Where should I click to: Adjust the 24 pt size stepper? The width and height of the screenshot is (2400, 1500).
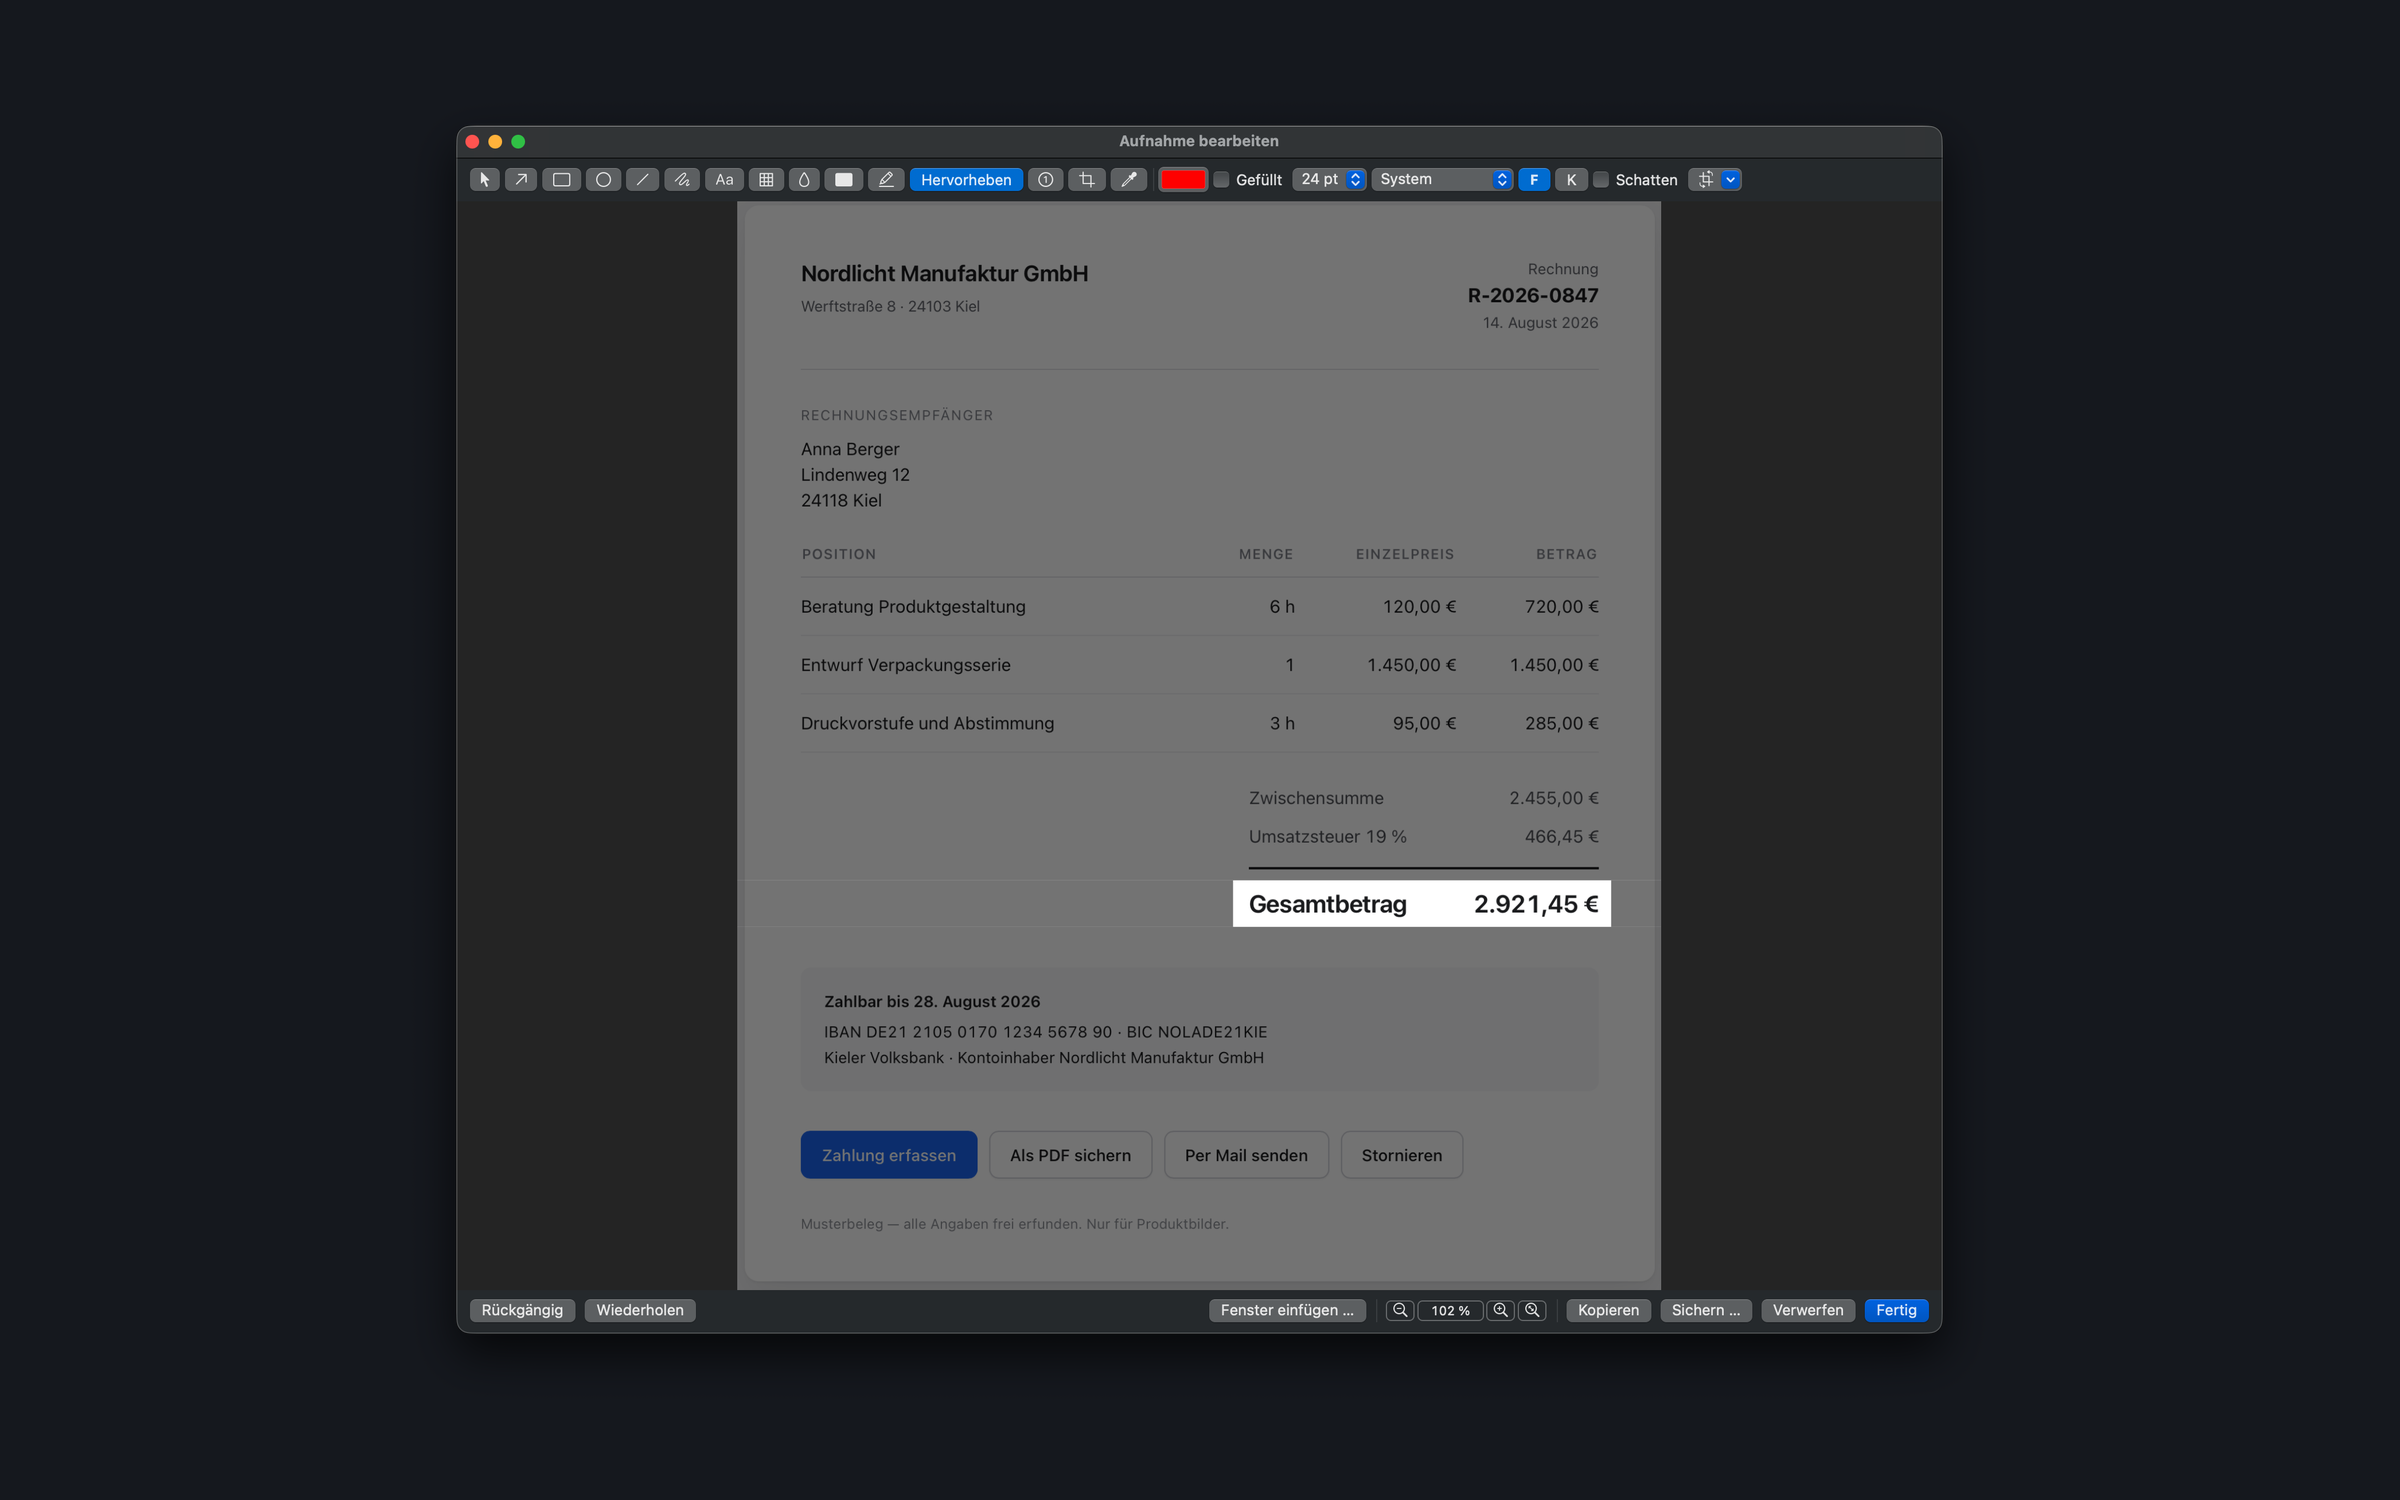tap(1355, 180)
